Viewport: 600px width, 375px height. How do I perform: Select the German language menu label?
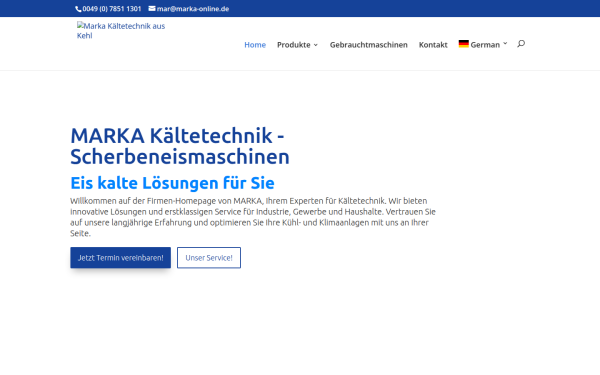click(485, 45)
